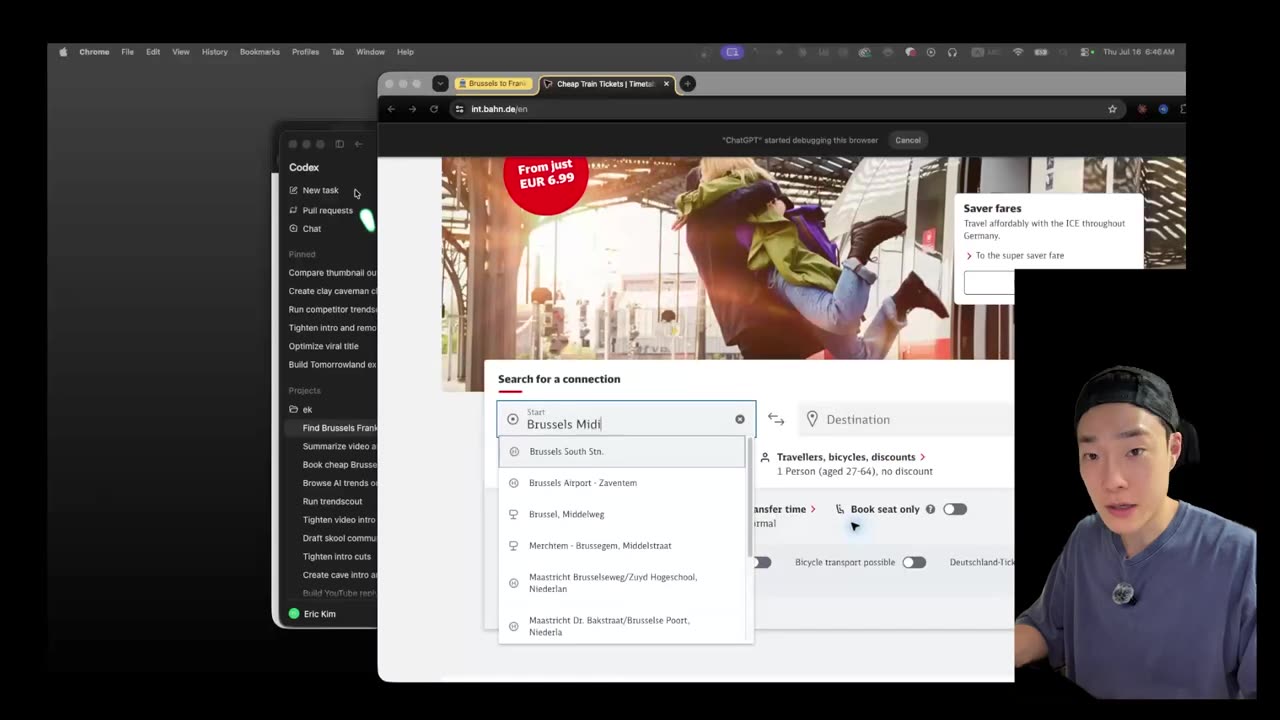1280x720 pixels.
Task: Open Chrome tab search dropdown
Action: tap(440, 84)
